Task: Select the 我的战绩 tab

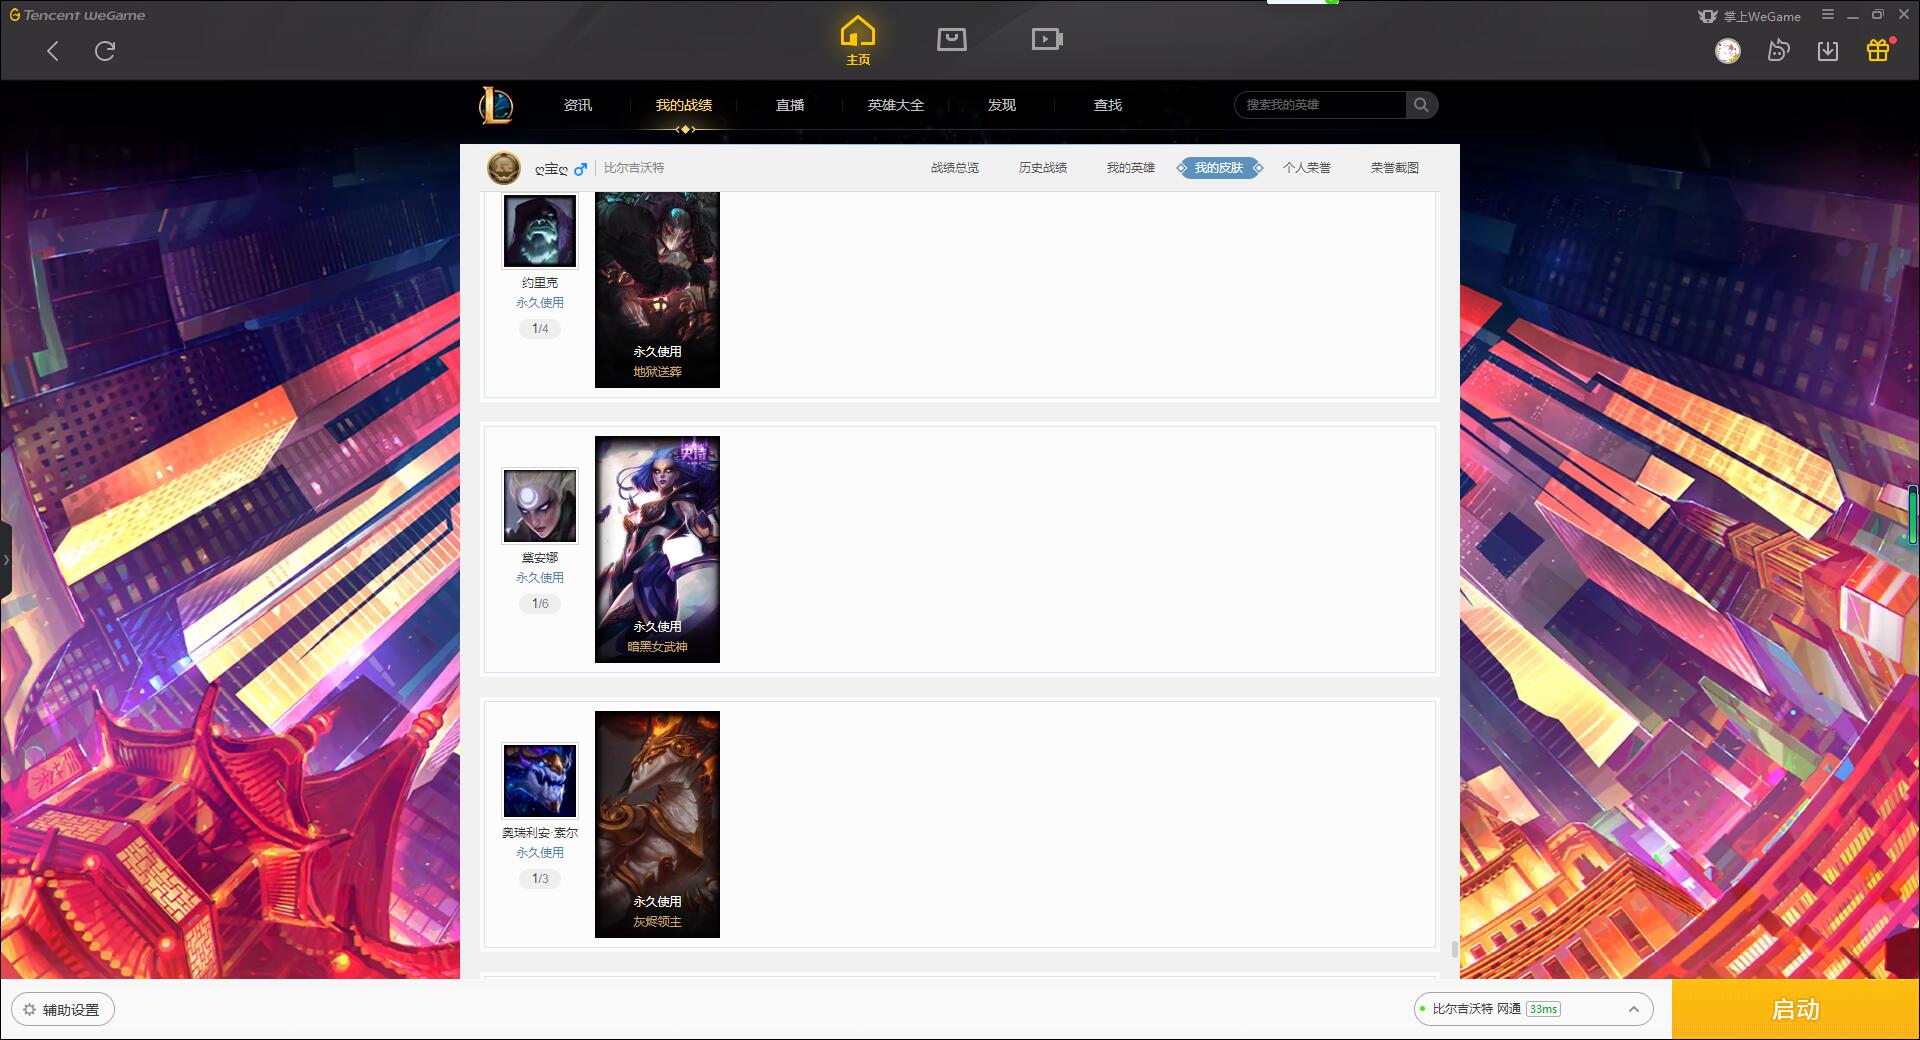Action: tap(684, 105)
